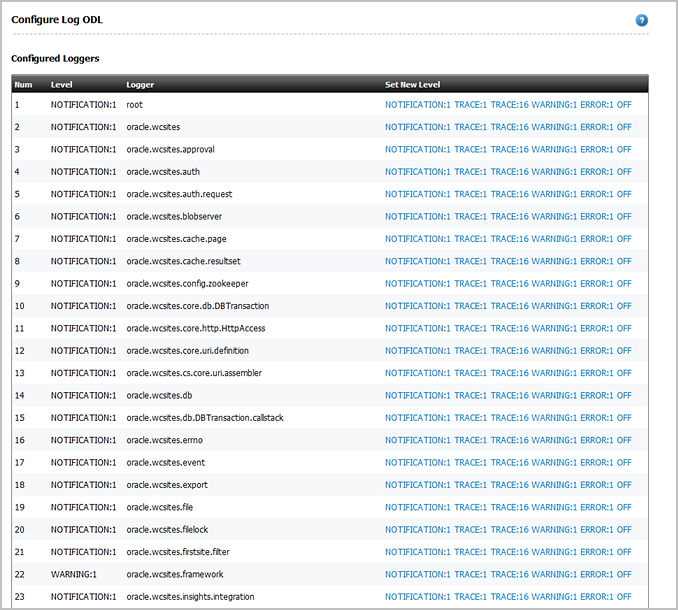Viewport: 678px width, 610px height.
Task: Turn oracle.wcsites.cache.page logger OFF
Action: pos(624,239)
